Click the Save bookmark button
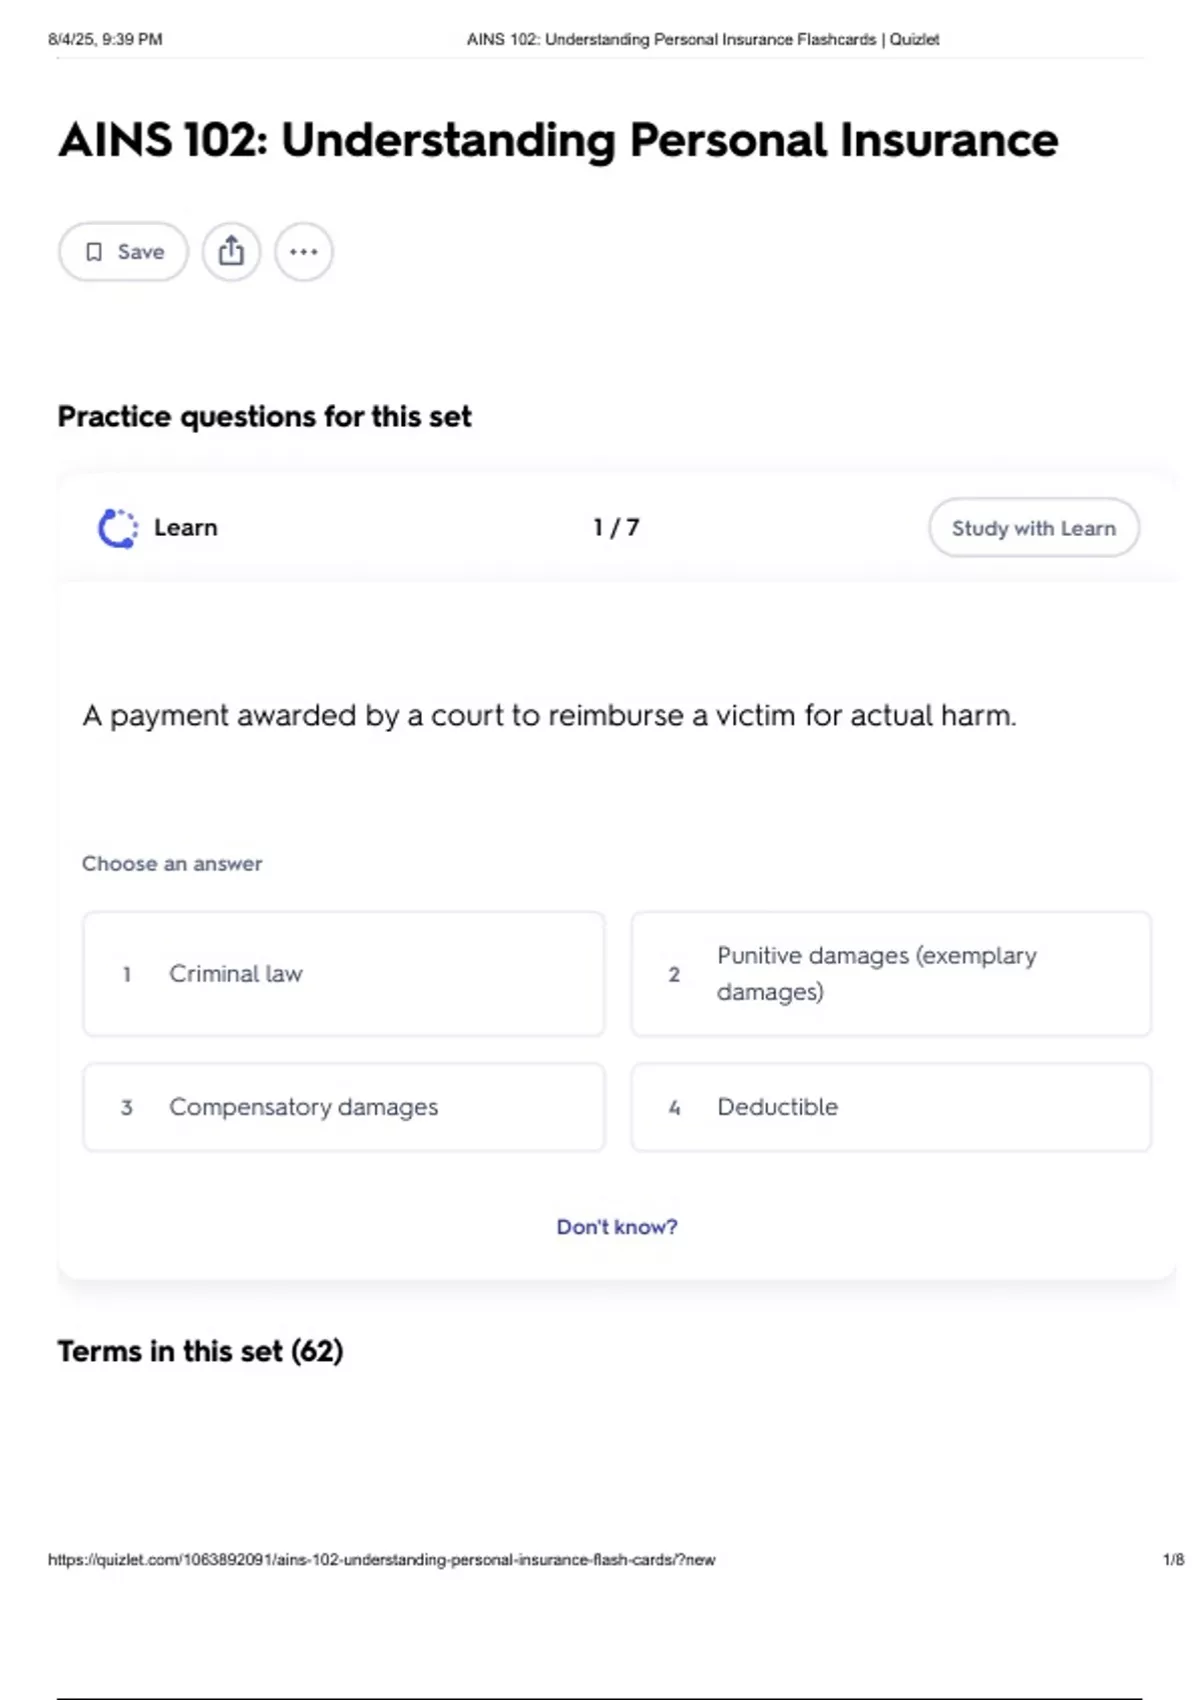This screenshot has width=1200, height=1700. pos(123,252)
